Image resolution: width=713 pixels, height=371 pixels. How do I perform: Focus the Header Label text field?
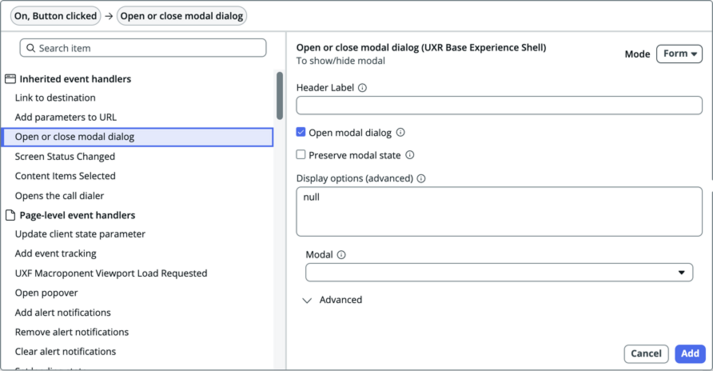click(x=499, y=105)
